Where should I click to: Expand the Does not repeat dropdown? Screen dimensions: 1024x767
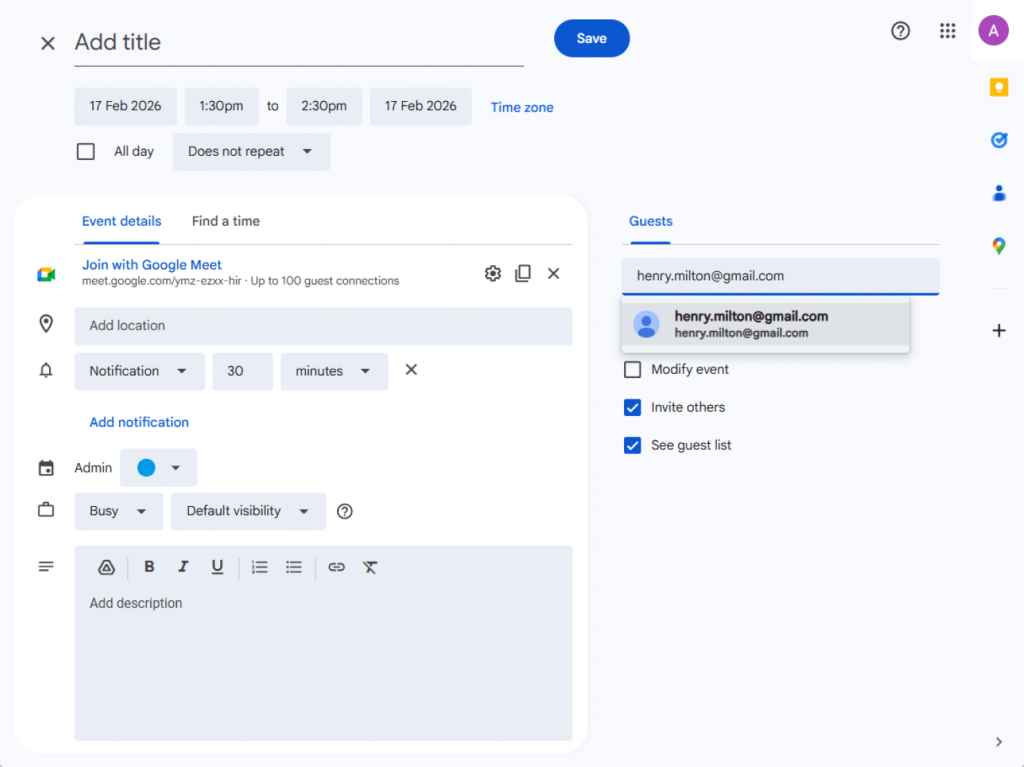click(x=250, y=152)
